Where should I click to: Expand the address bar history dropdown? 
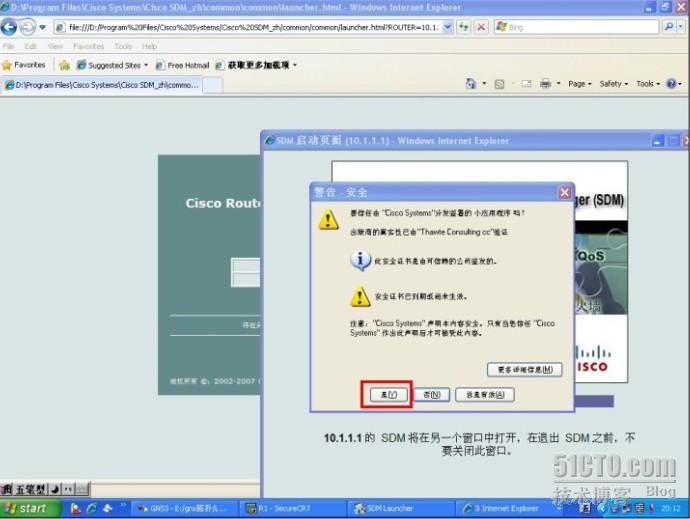[448, 27]
